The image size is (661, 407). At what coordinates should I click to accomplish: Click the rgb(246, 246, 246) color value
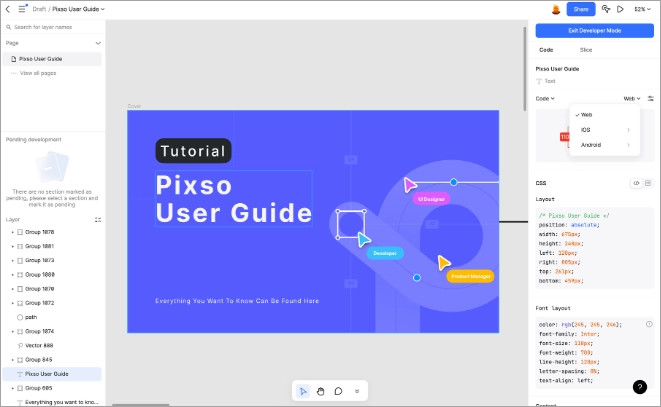click(591, 325)
